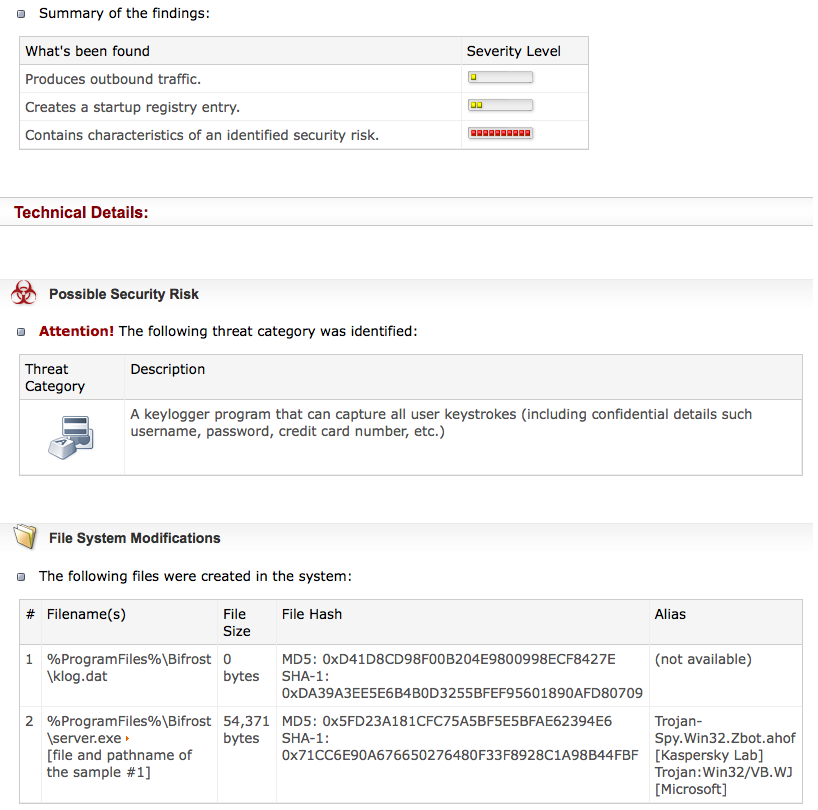
Task: Click the klog.dat filename cell
Action: 128,667
